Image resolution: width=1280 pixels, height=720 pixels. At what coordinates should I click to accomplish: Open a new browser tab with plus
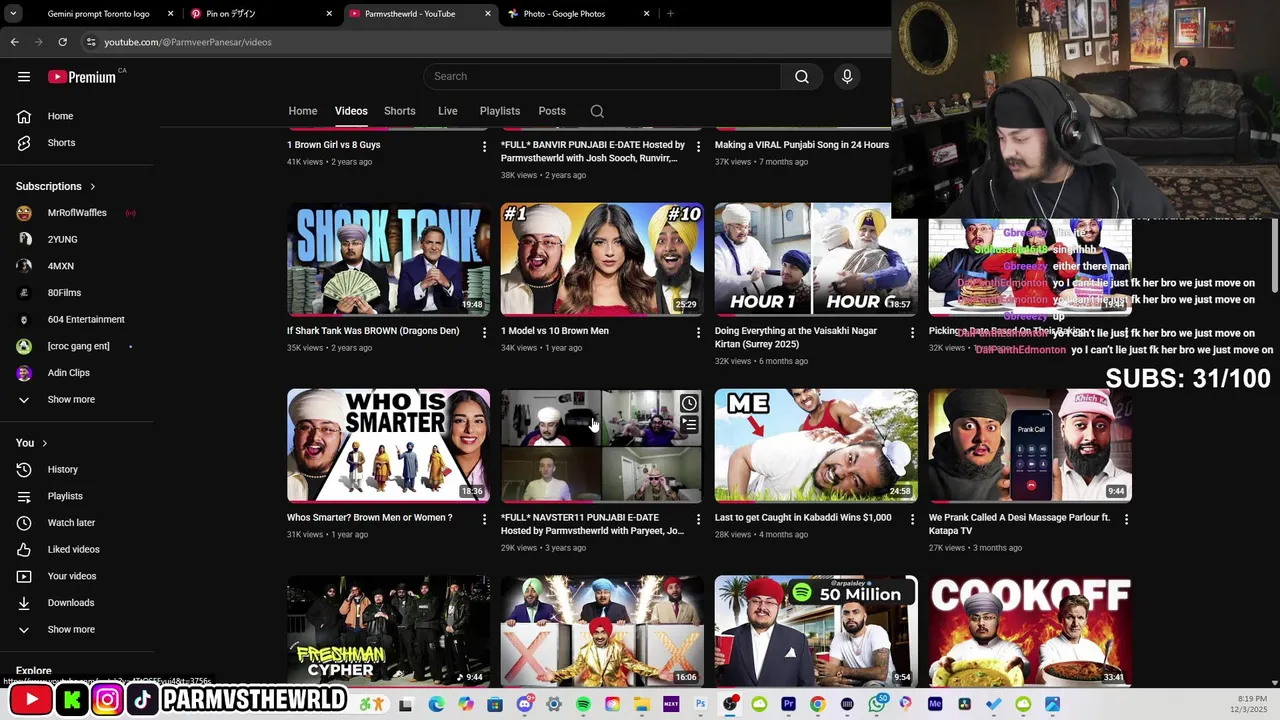pos(670,14)
